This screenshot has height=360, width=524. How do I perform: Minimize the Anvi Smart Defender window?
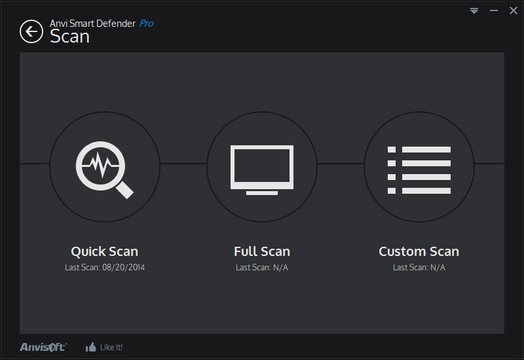[x=494, y=11]
